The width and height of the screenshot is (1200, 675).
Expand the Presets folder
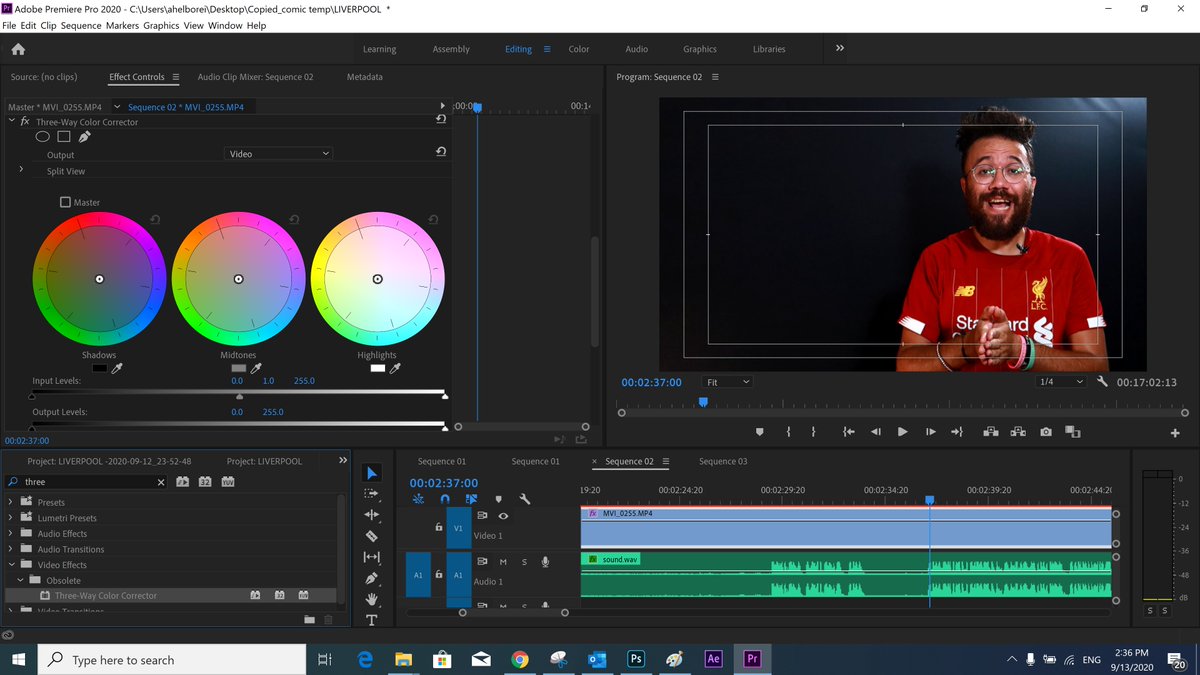coord(11,502)
